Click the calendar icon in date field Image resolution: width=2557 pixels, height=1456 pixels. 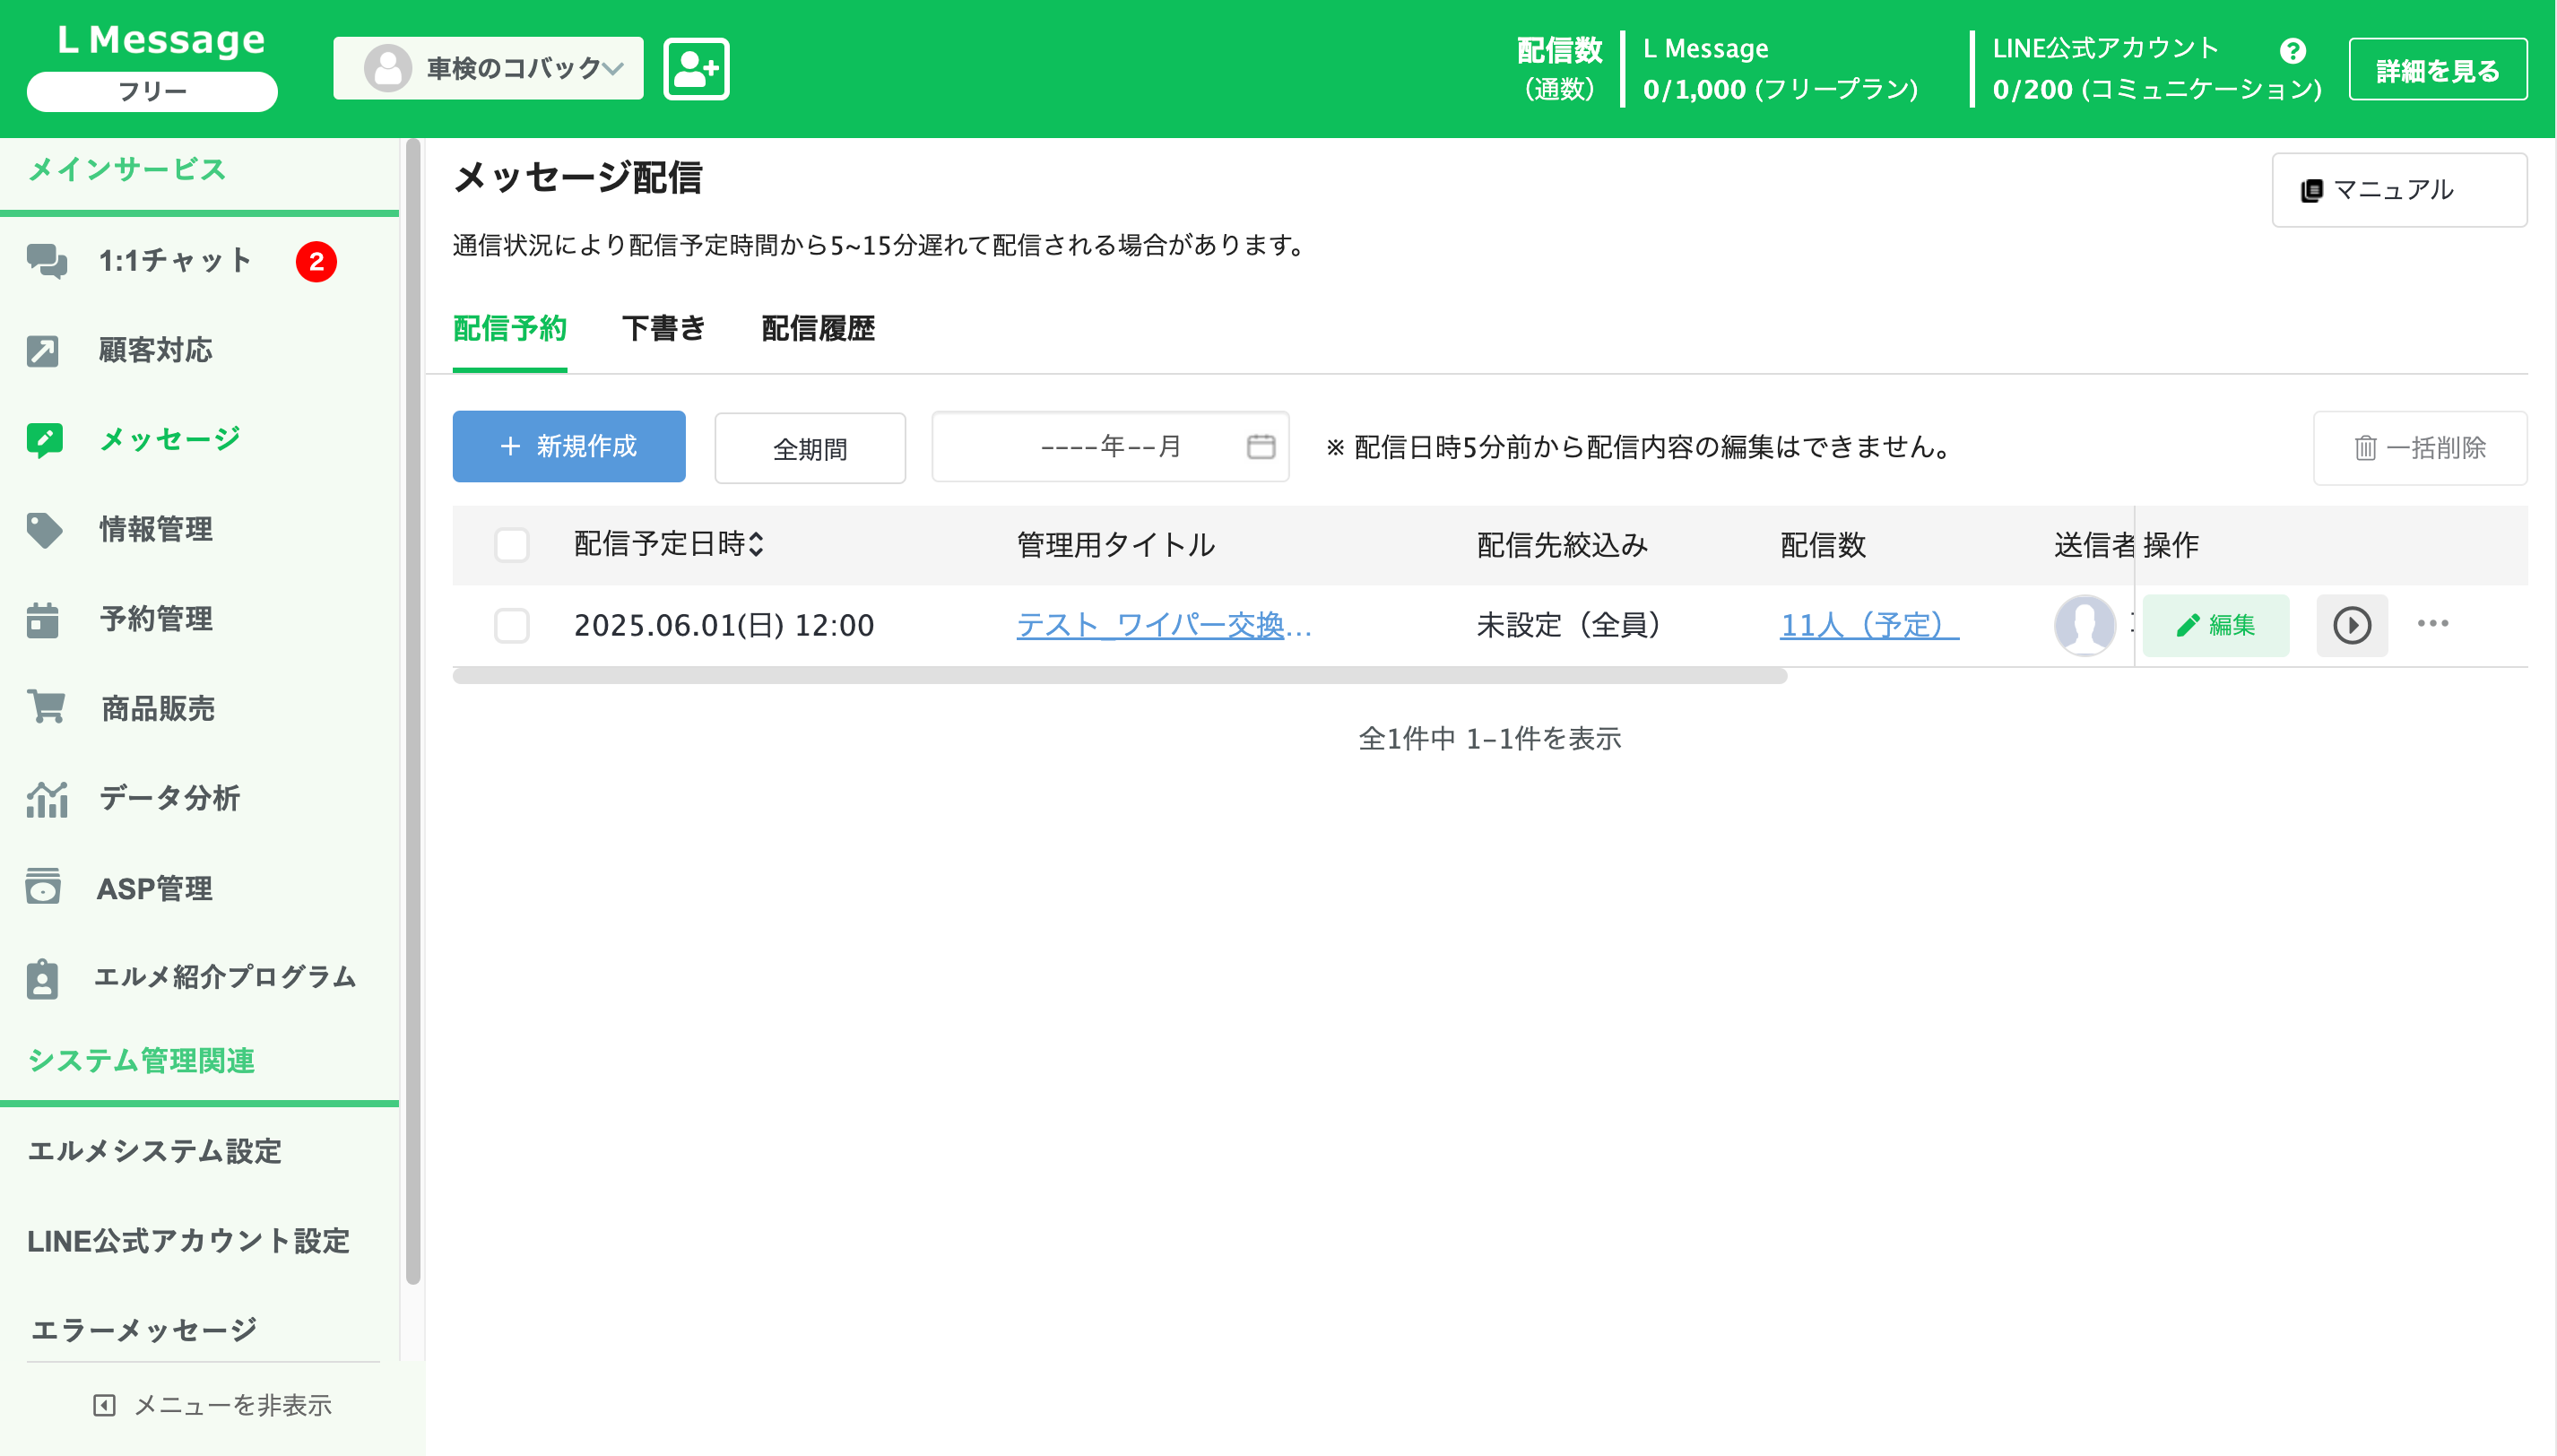click(x=1261, y=446)
